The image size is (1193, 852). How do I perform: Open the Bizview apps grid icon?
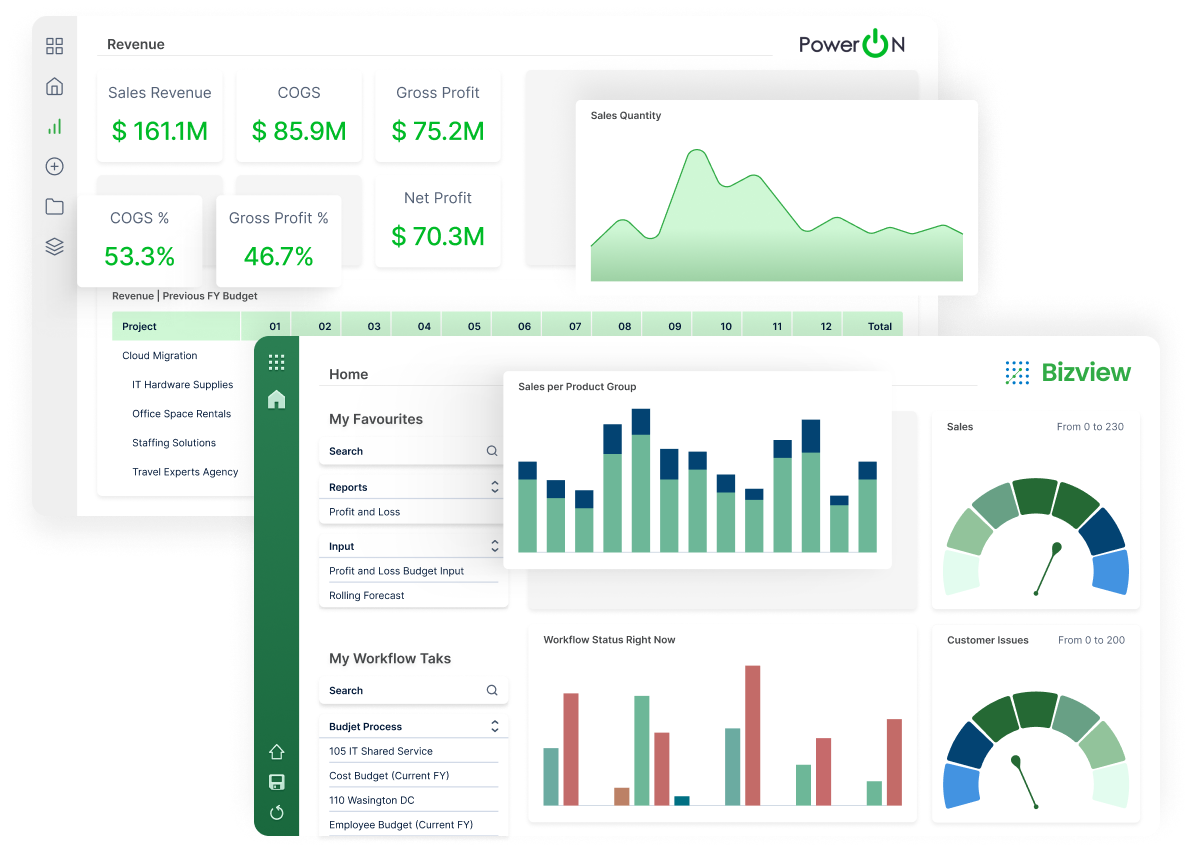click(x=276, y=362)
